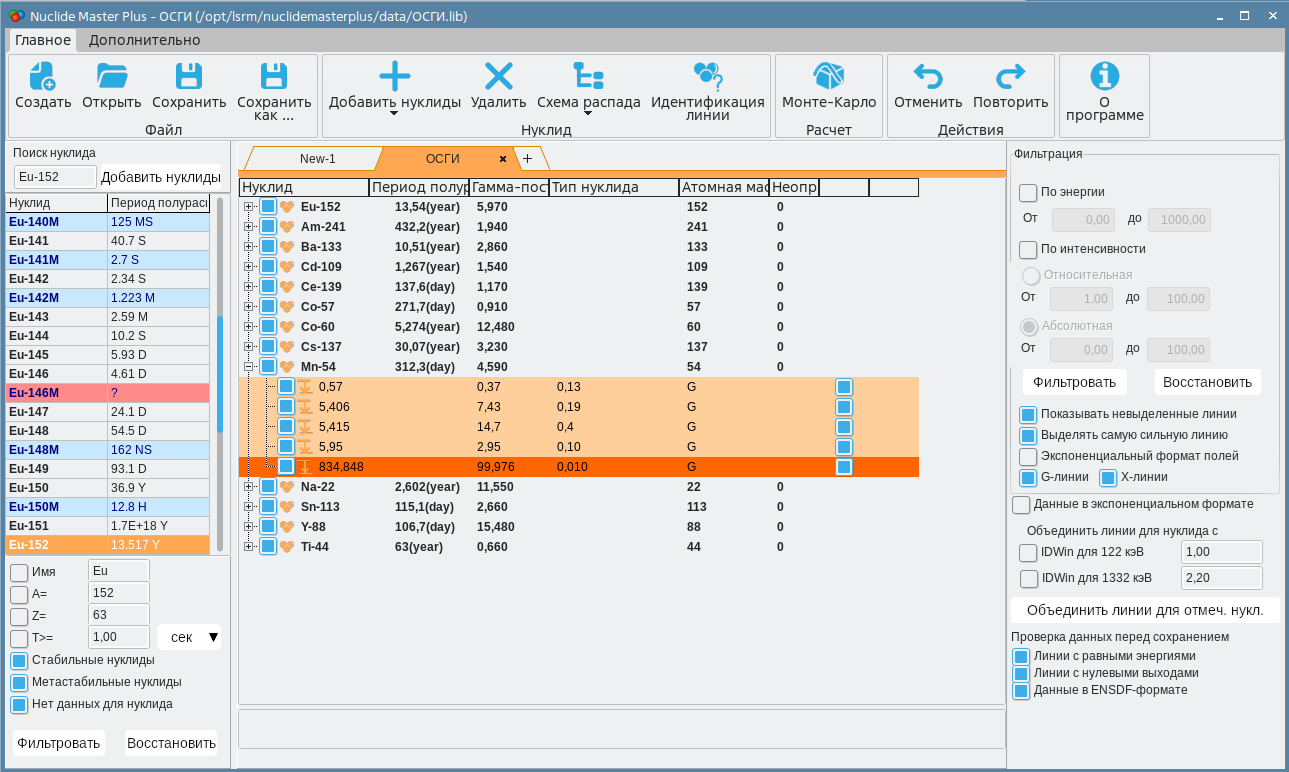Expand the Eu-152 tree node
The image size is (1289, 772).
click(249, 207)
